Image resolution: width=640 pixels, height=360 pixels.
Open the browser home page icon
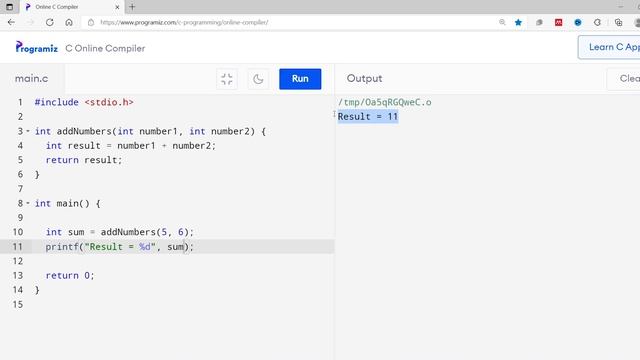(69, 22)
